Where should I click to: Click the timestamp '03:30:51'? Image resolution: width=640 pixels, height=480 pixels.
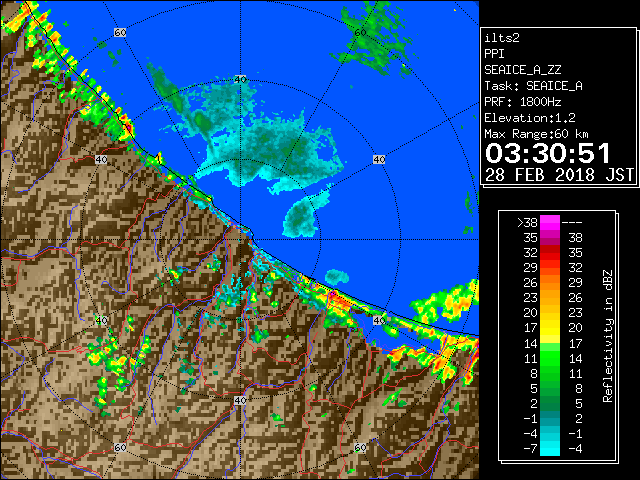[x=548, y=153]
